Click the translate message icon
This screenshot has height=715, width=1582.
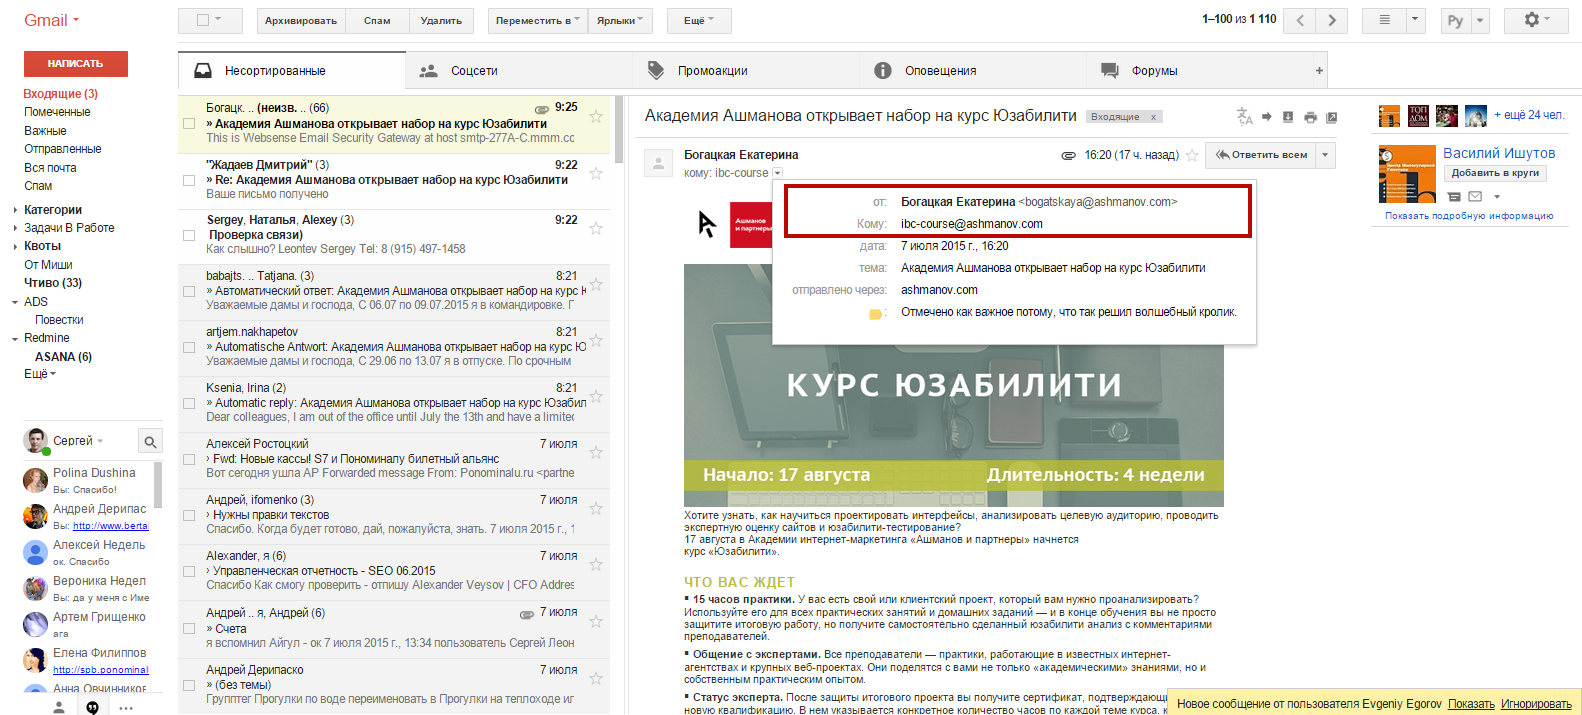[x=1245, y=117]
